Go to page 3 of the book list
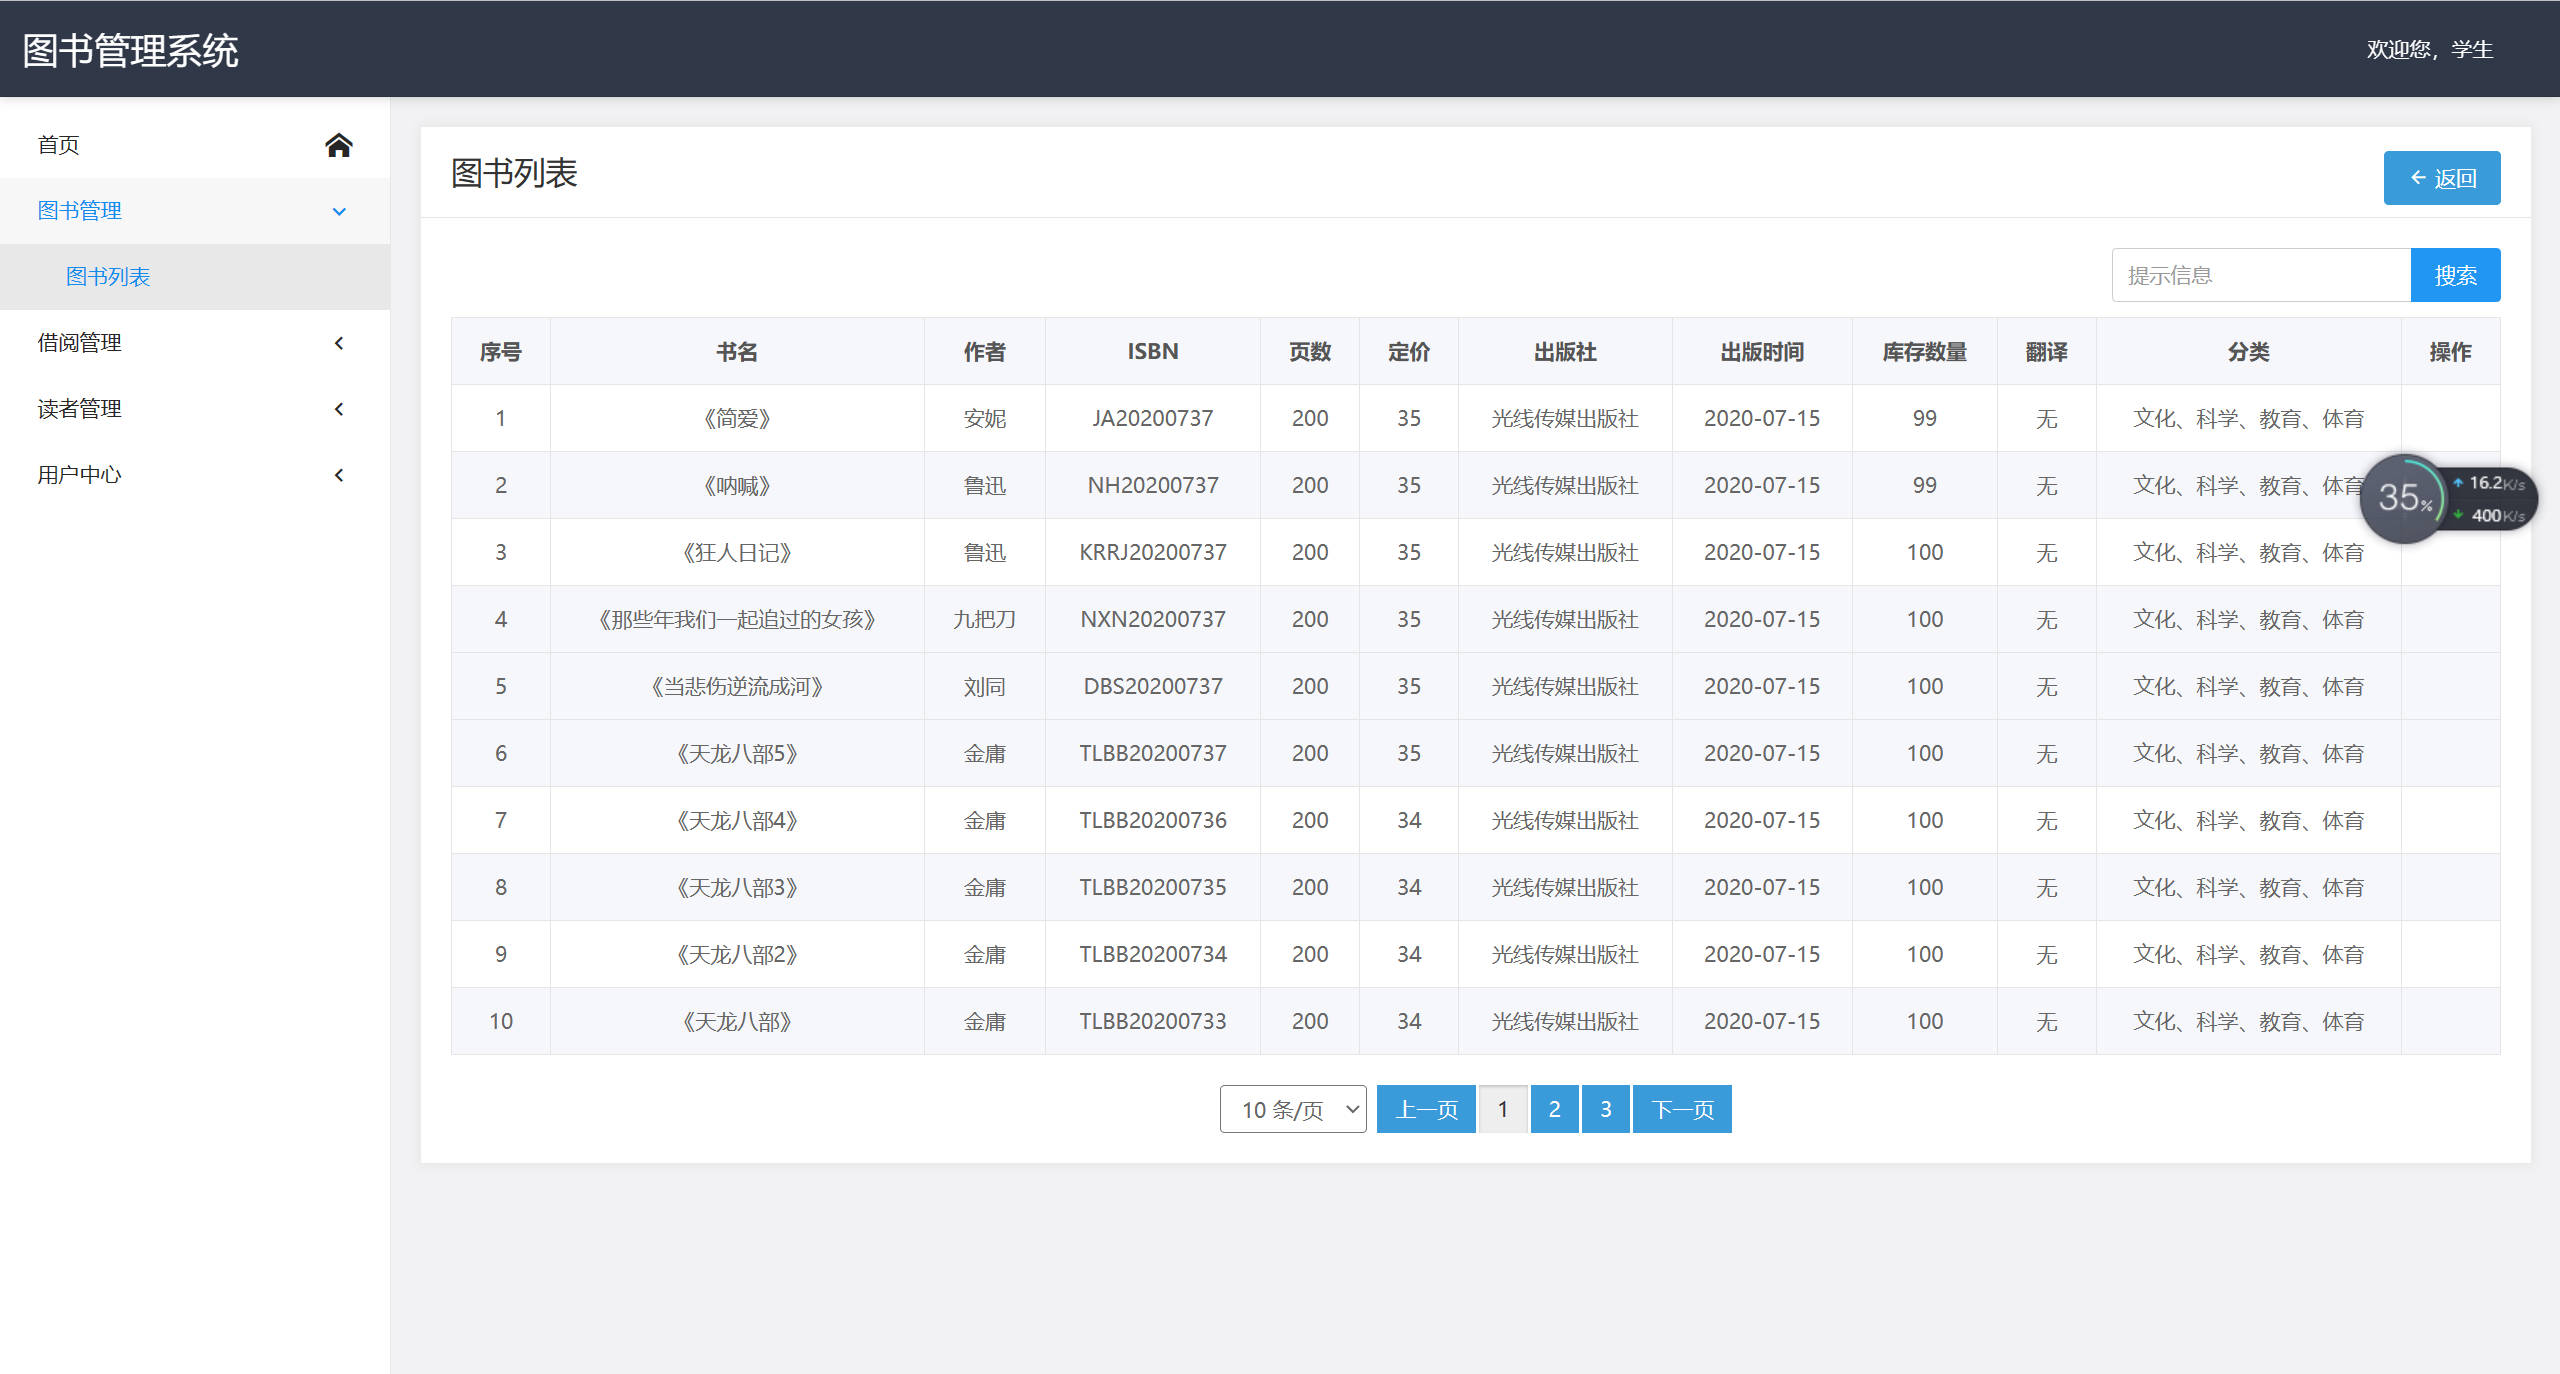 (1605, 1108)
